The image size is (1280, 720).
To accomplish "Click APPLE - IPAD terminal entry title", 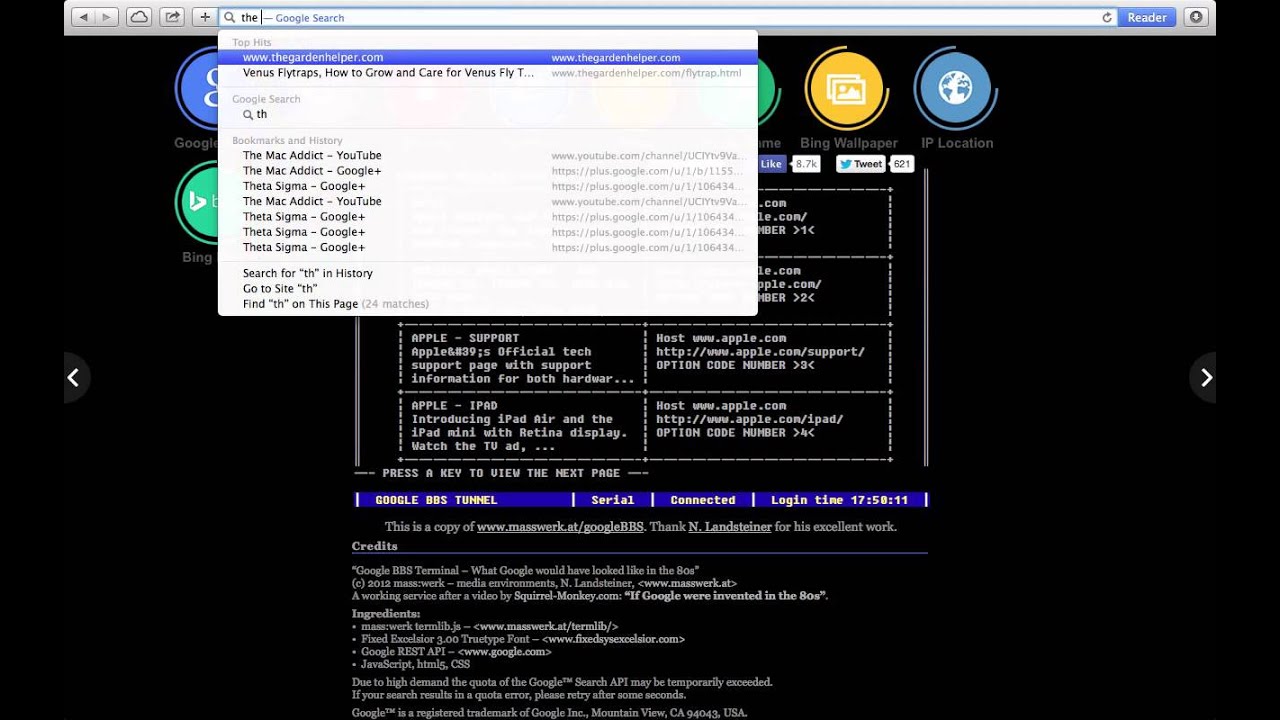I will 454,406.
